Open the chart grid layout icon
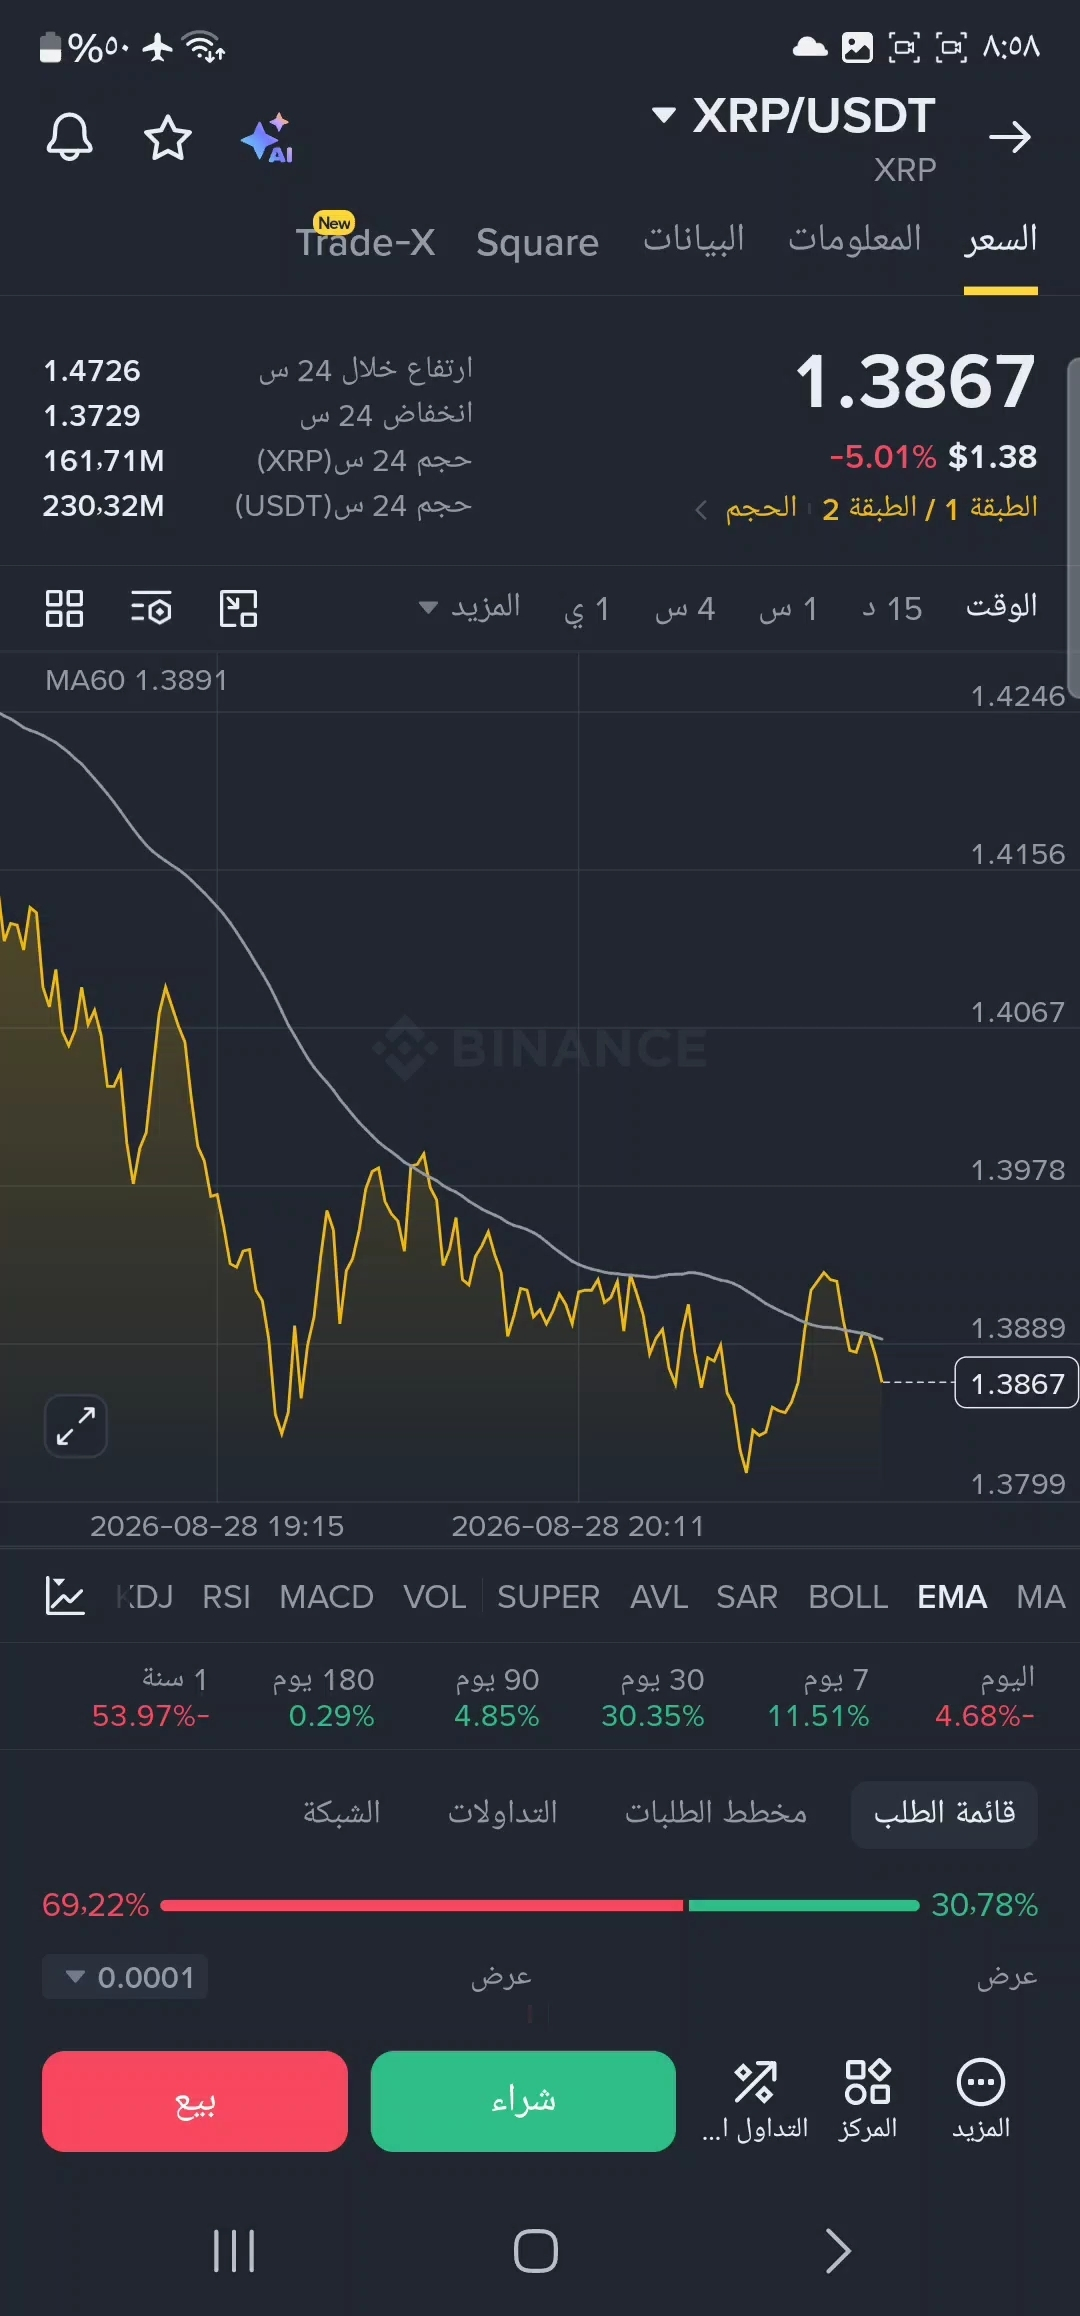1080x2316 pixels. tap(64, 608)
